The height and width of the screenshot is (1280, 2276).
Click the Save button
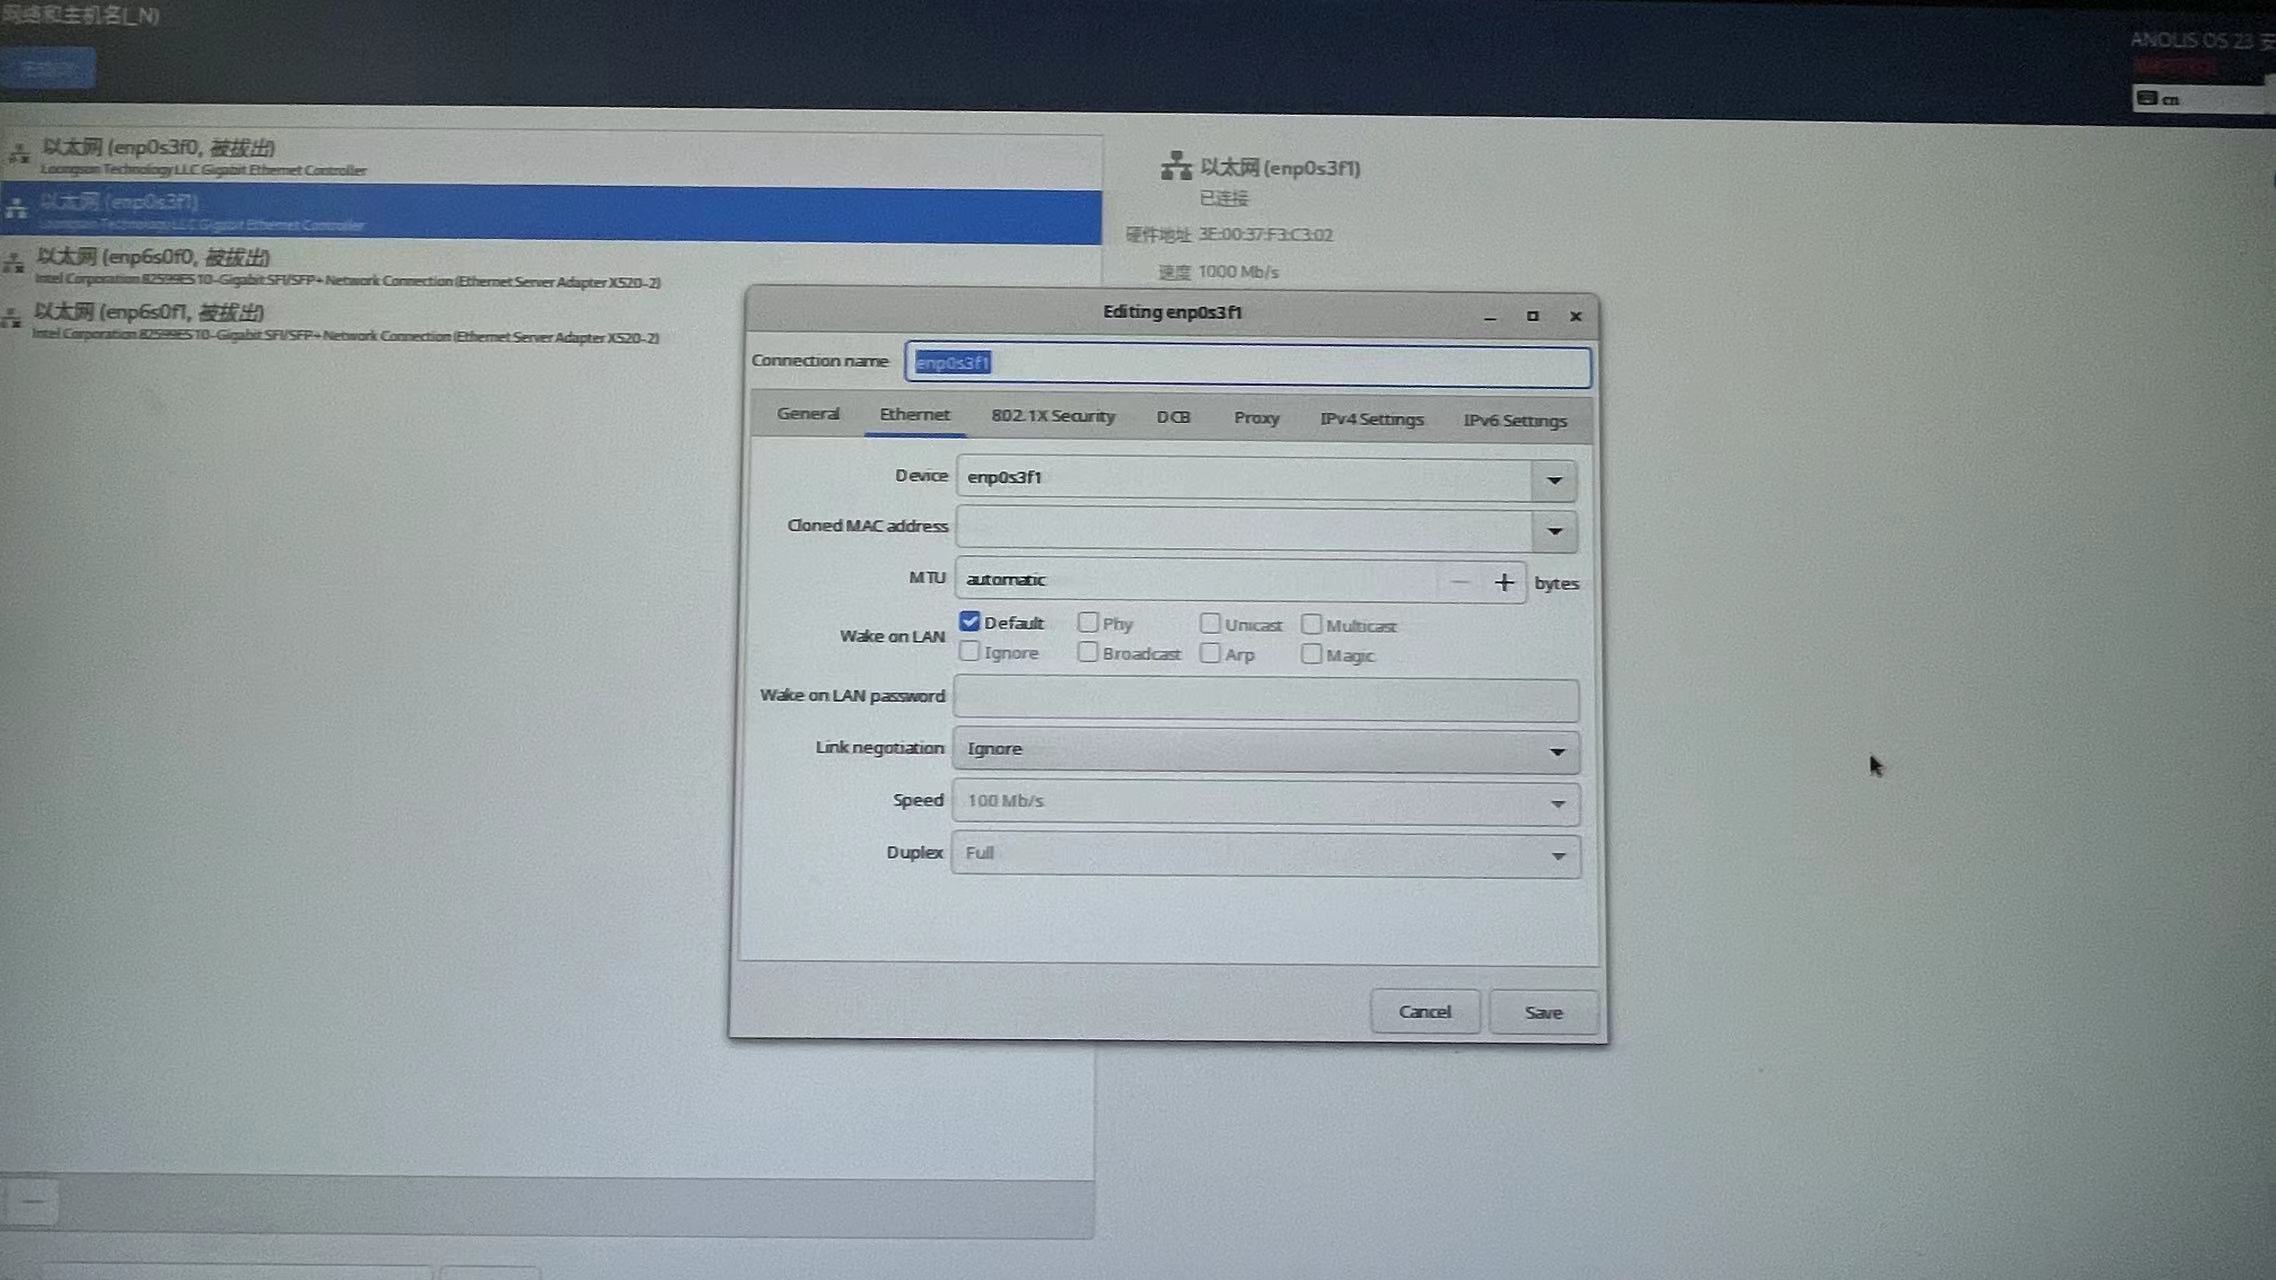coord(1543,1012)
